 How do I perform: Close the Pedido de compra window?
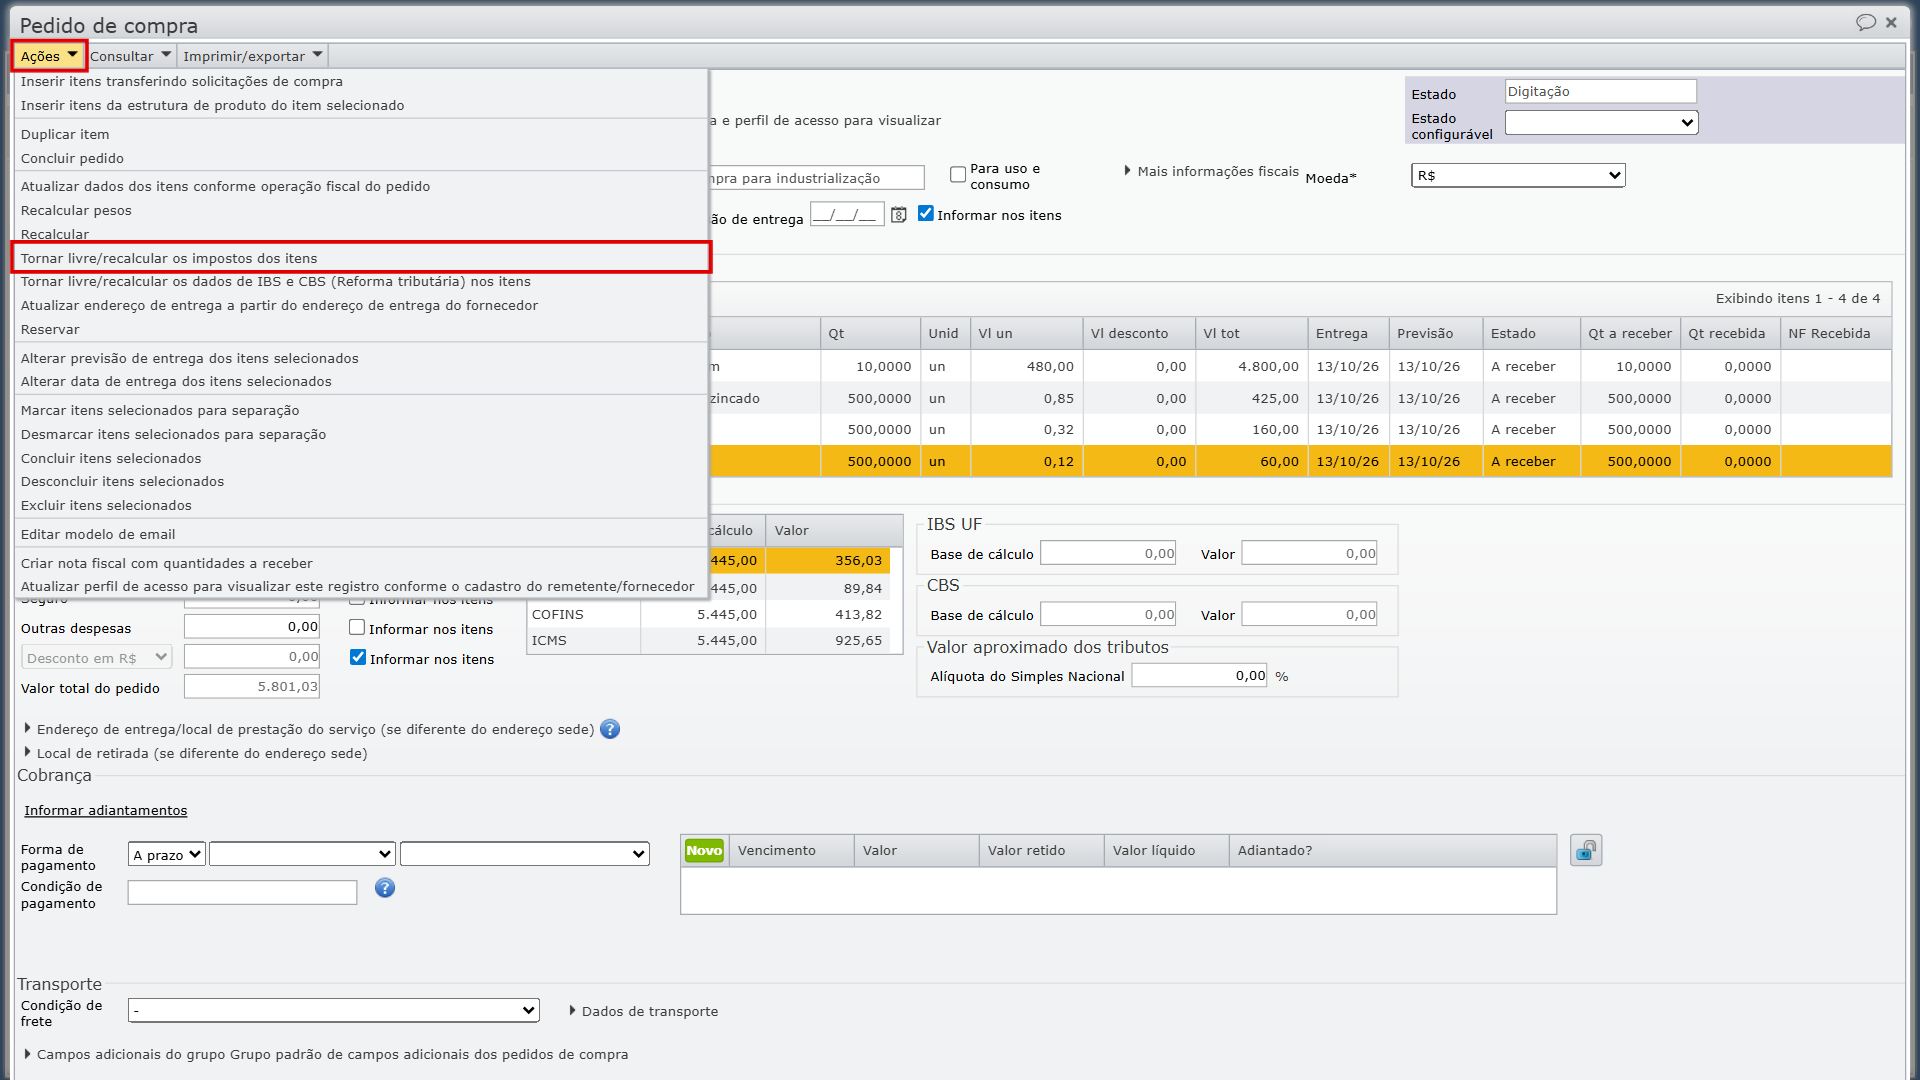[x=1891, y=22]
